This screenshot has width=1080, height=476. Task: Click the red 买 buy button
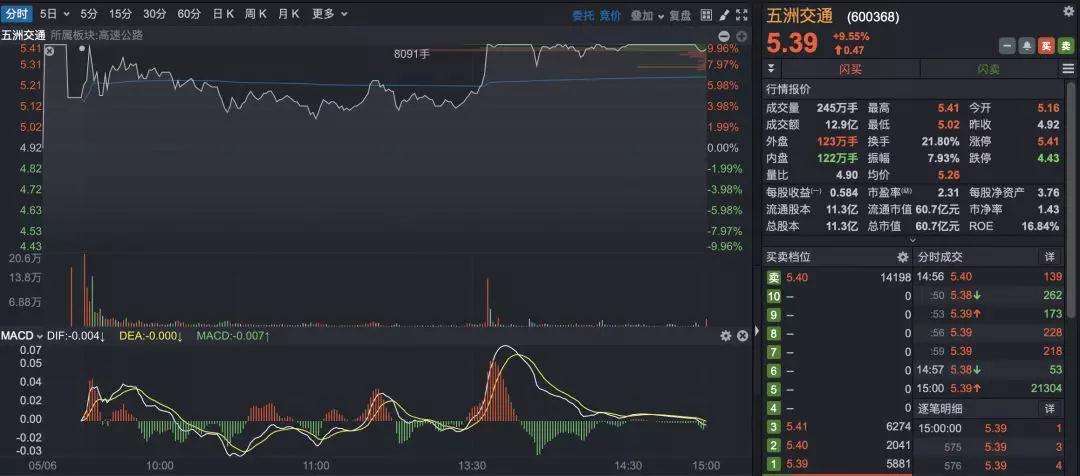[x=1046, y=45]
